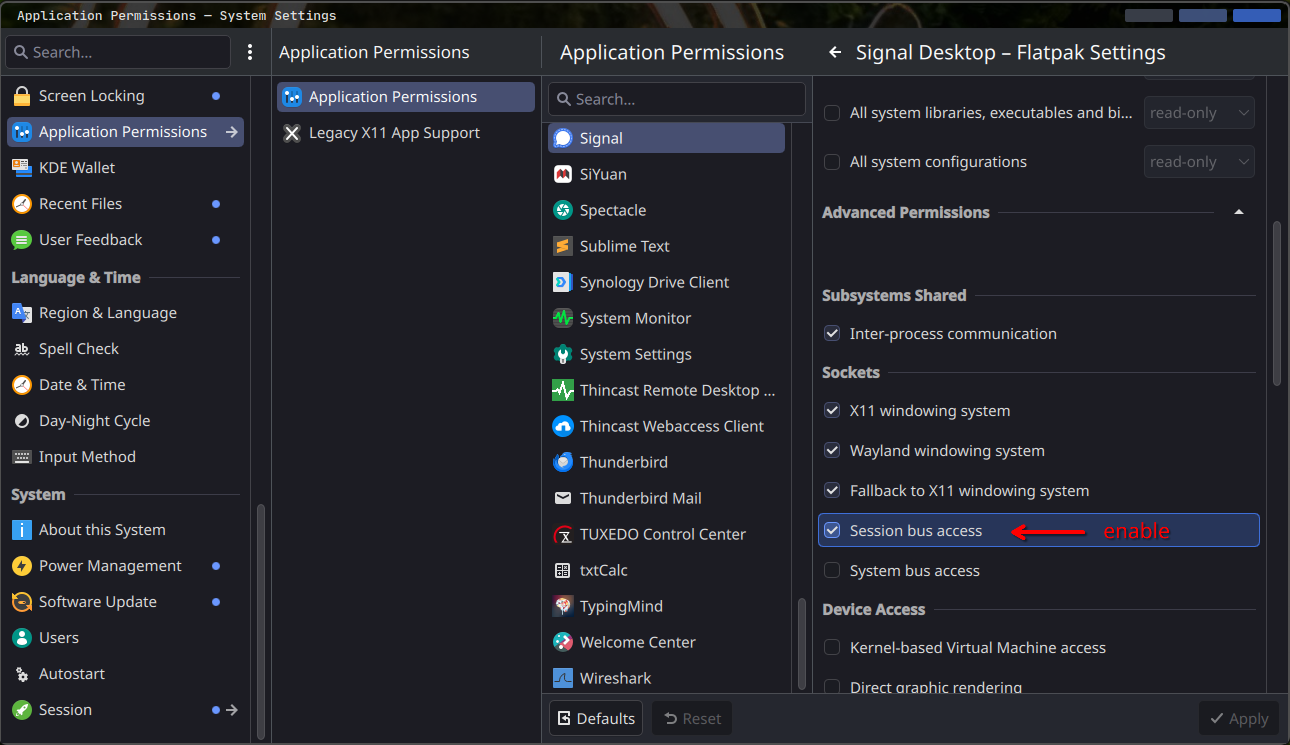This screenshot has height=745, width=1290.
Task: Open Legacy X11 App Support page
Action: pos(394,133)
